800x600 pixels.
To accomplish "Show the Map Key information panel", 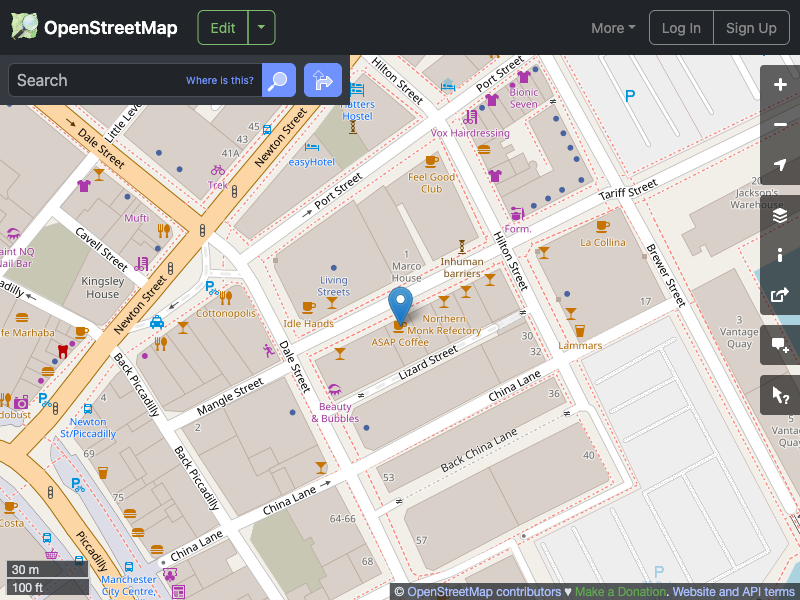I will (780, 255).
